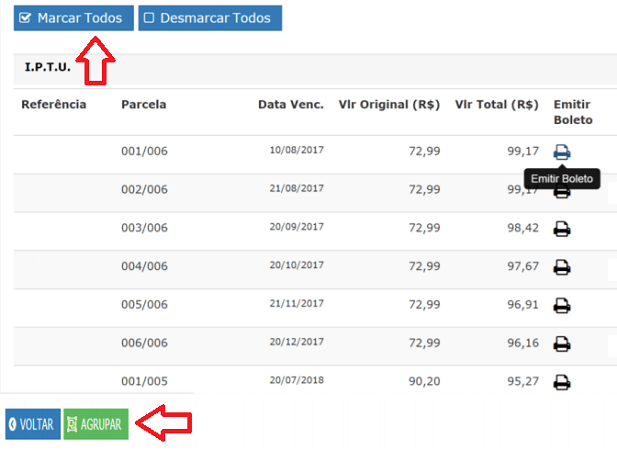Emit boleto for parcela 004/006
The image size is (617, 450).
click(x=562, y=267)
